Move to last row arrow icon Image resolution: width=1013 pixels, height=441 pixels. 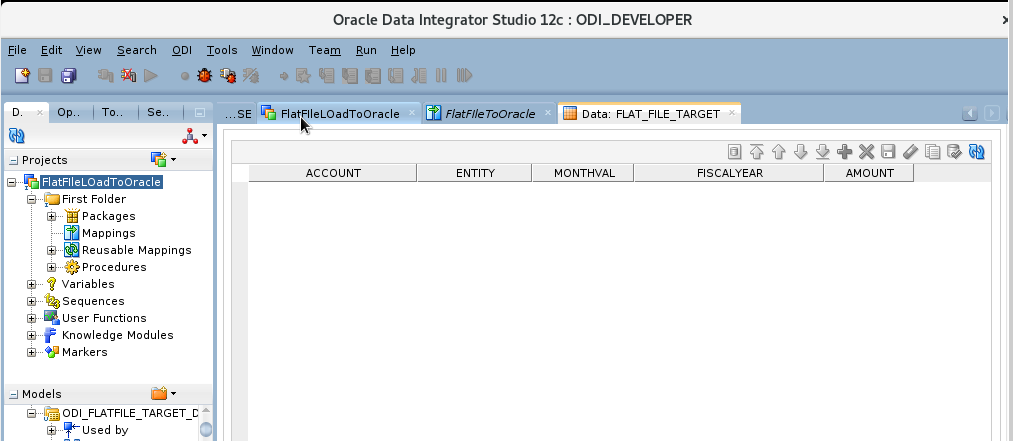822,152
